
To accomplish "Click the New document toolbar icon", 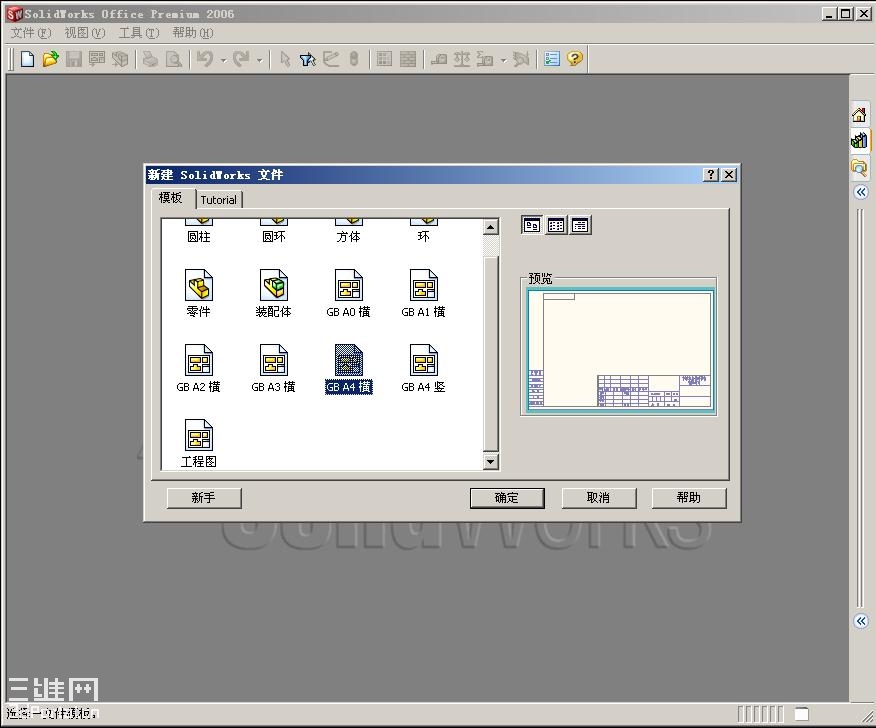I will tap(27, 59).
